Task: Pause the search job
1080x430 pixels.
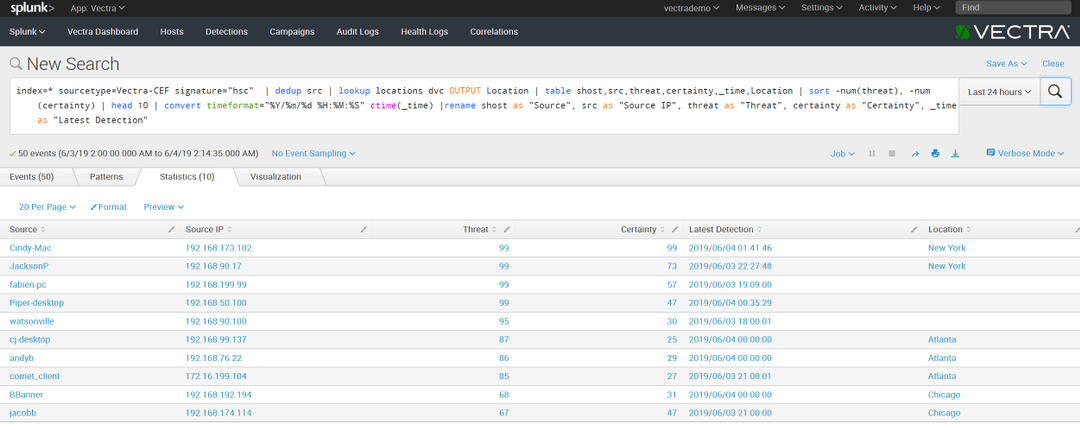Action: (872, 154)
